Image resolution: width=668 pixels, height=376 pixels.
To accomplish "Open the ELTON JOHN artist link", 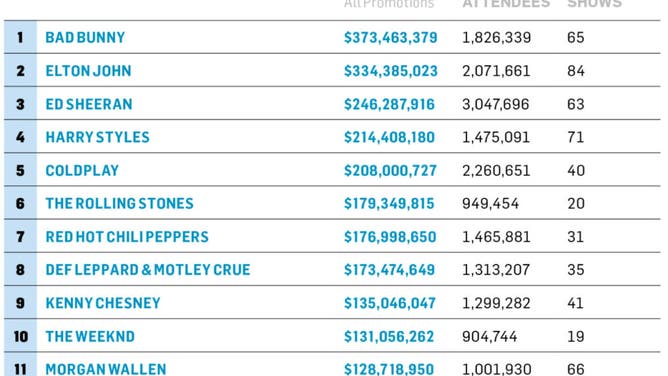I will [89, 71].
